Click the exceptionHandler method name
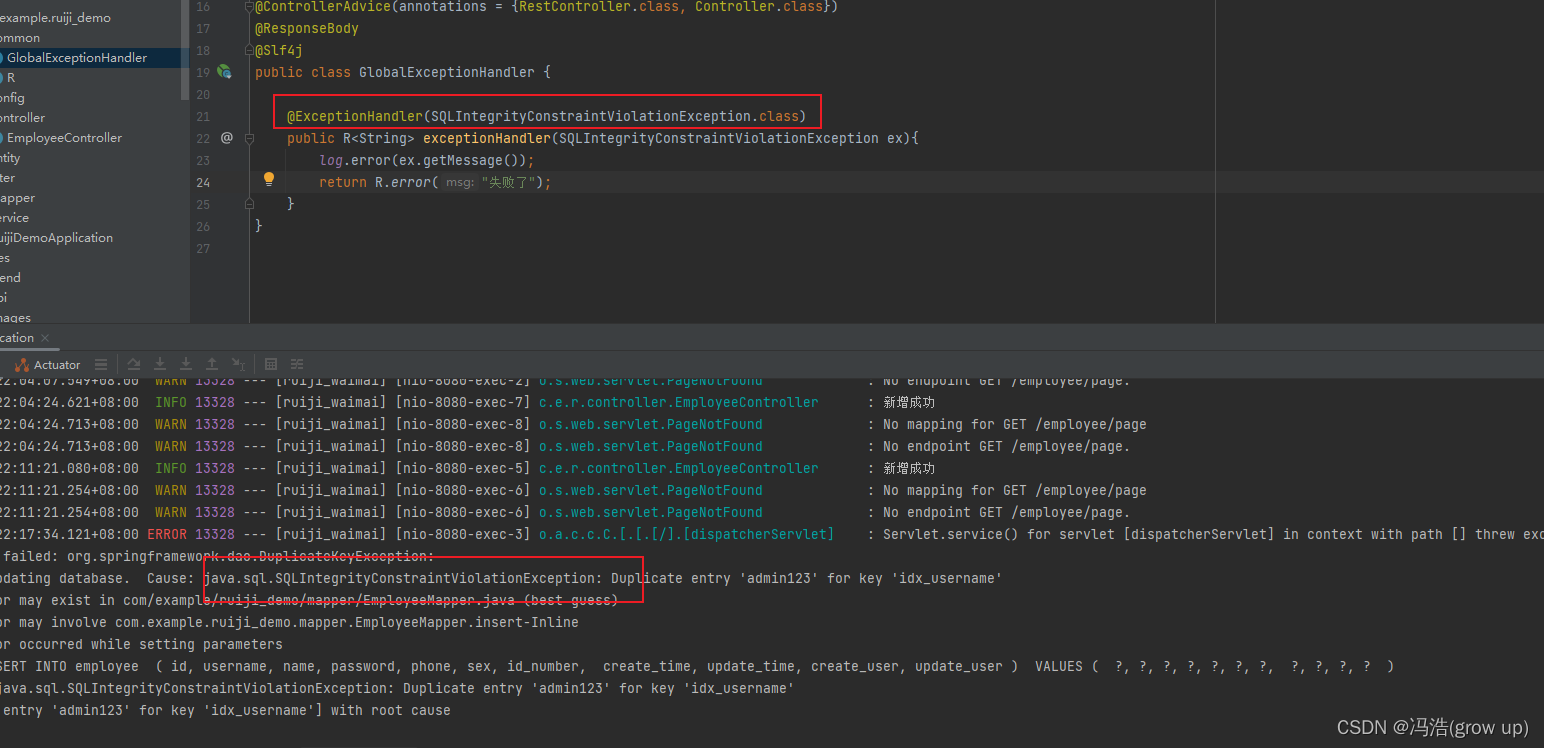Screen dimensions: 1544x748 click(x=487, y=138)
